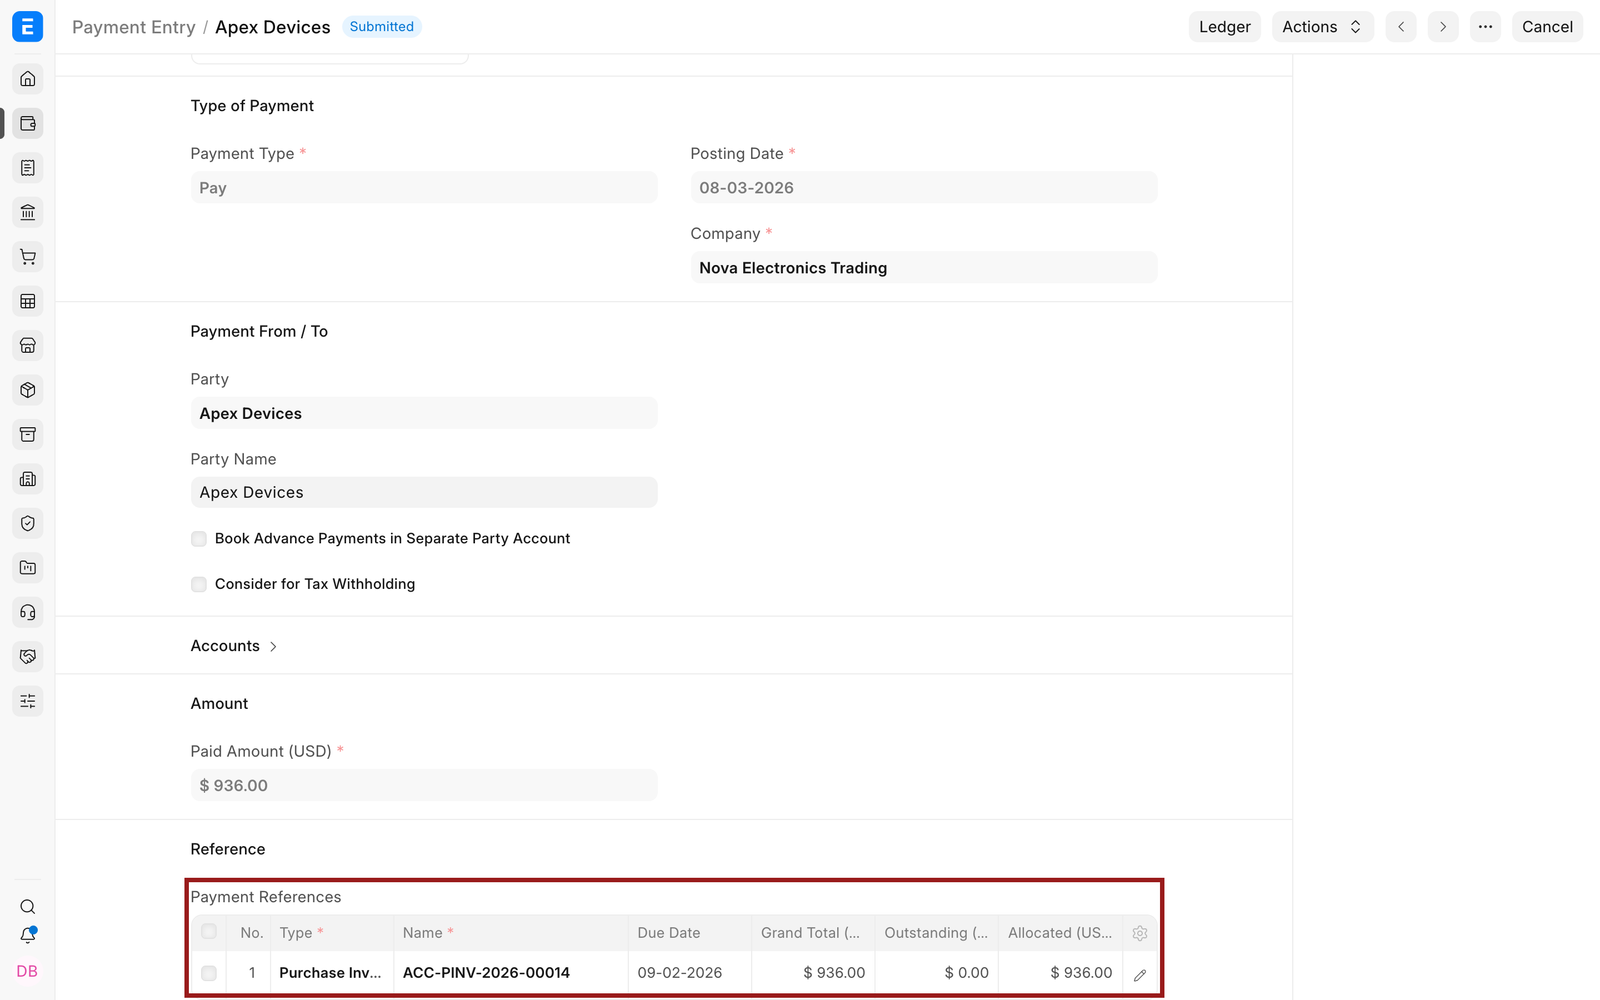Toggle Book Advance Payments in Separate Party Account
Screen dimensions: 1600x1000
[199, 539]
